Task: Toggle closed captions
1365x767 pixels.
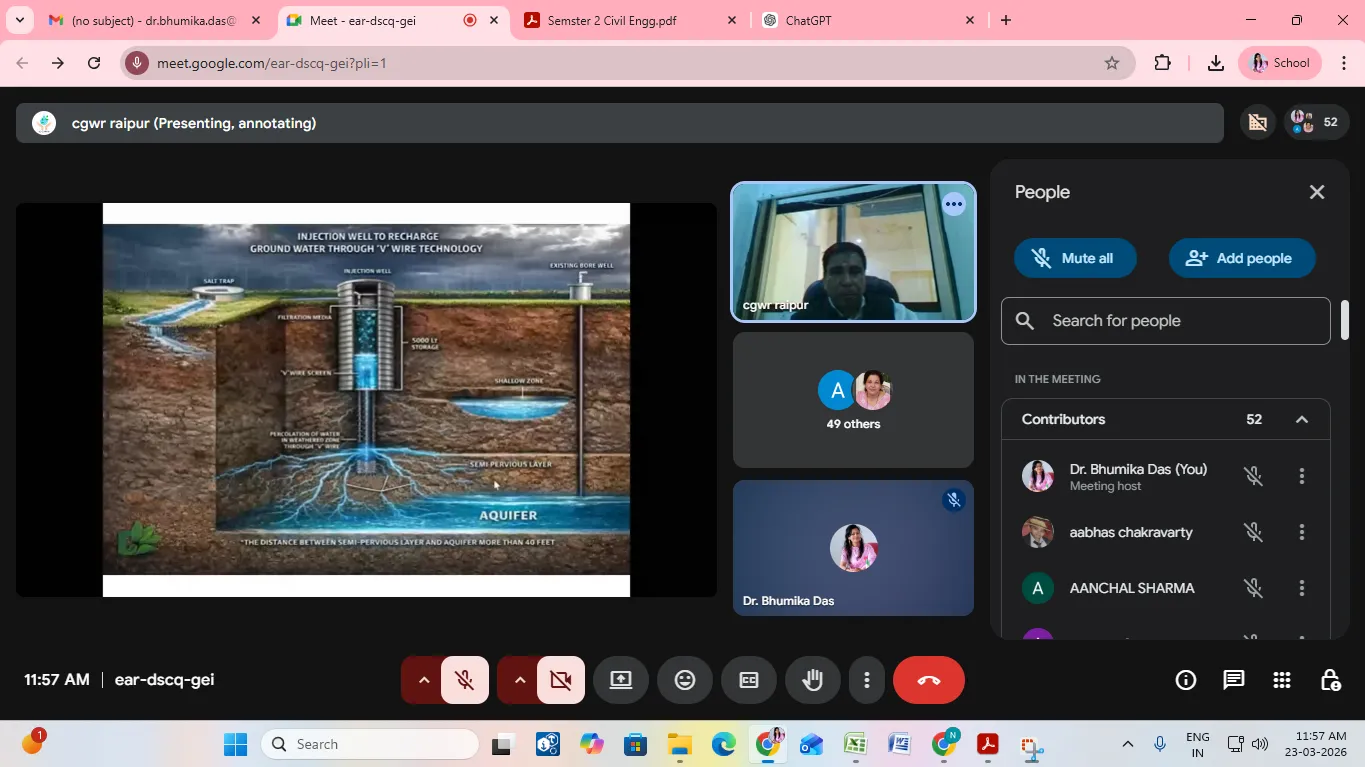Action: coord(749,680)
